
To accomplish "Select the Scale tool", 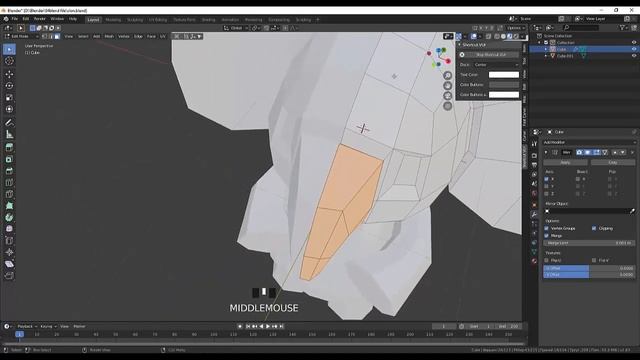I will (x=9, y=98).
